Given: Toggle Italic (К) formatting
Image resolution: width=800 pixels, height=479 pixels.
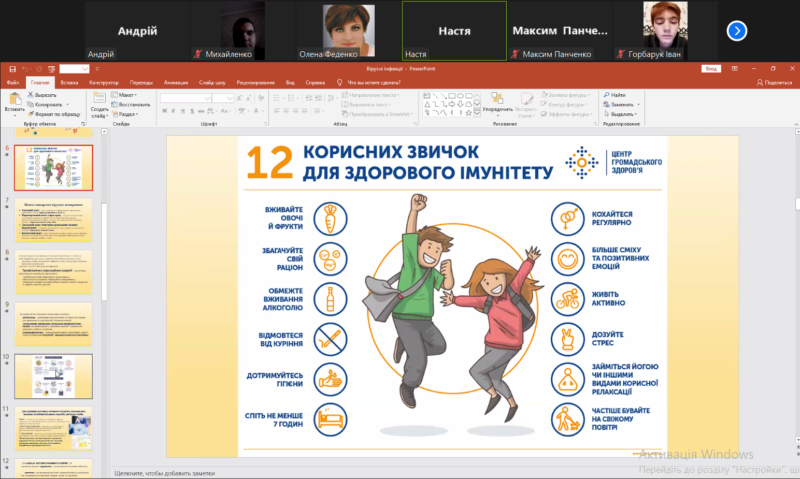Looking at the screenshot, I should [173, 111].
